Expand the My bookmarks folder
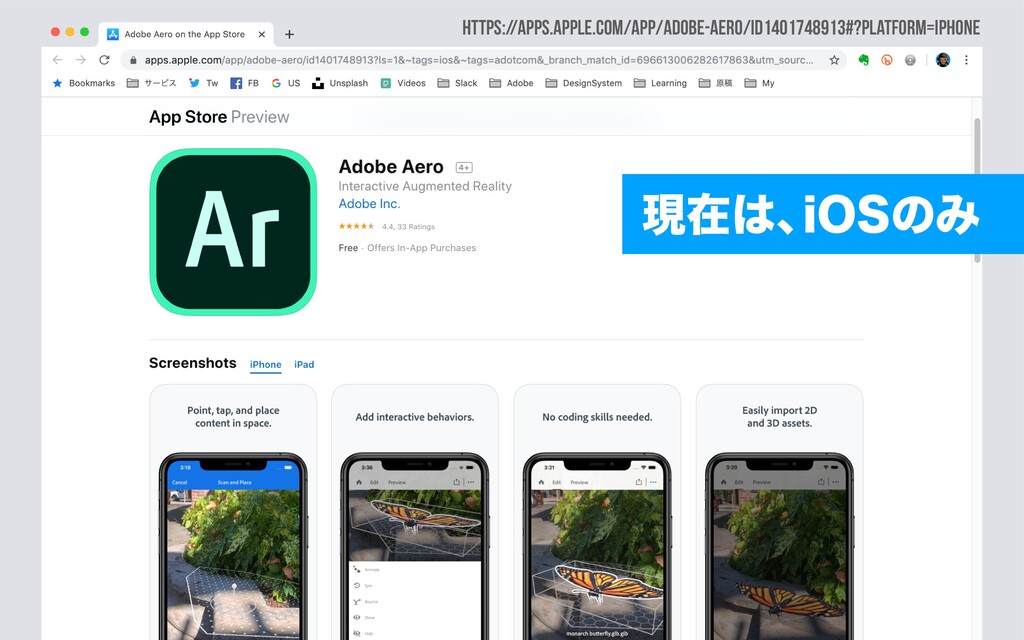The image size is (1024, 640). pos(760,83)
